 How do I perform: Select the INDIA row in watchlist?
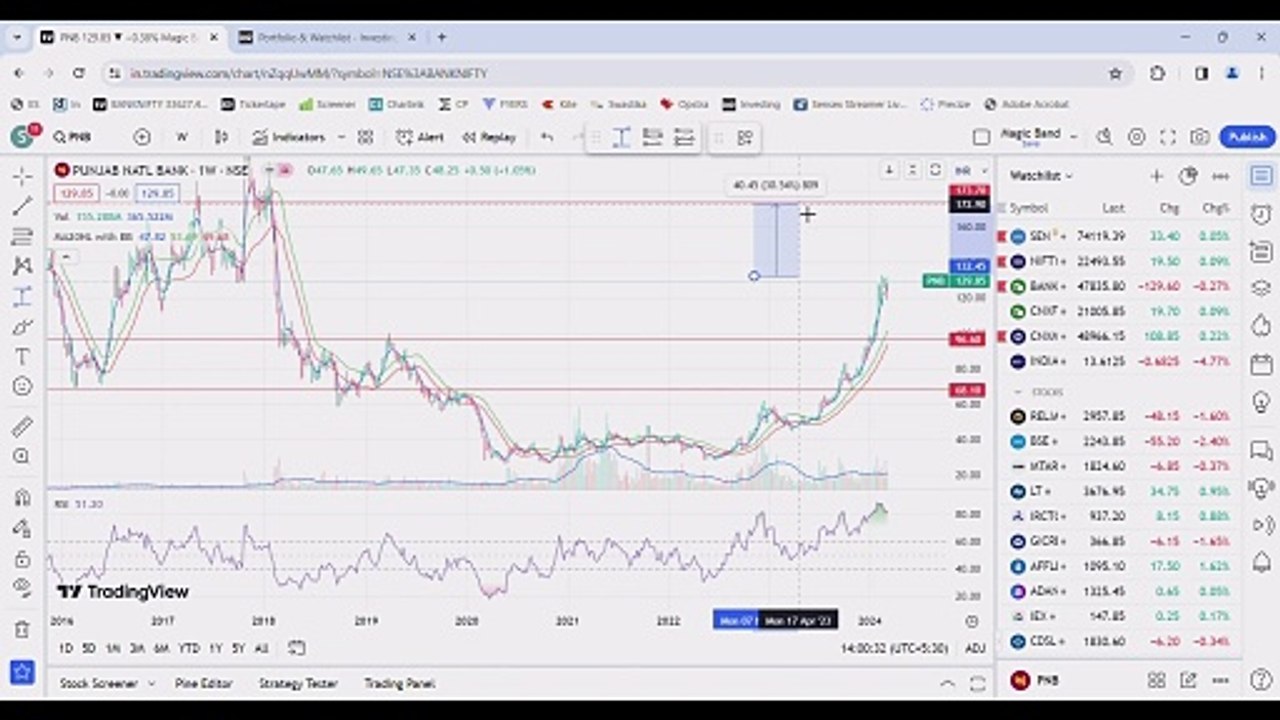[x=1119, y=361]
